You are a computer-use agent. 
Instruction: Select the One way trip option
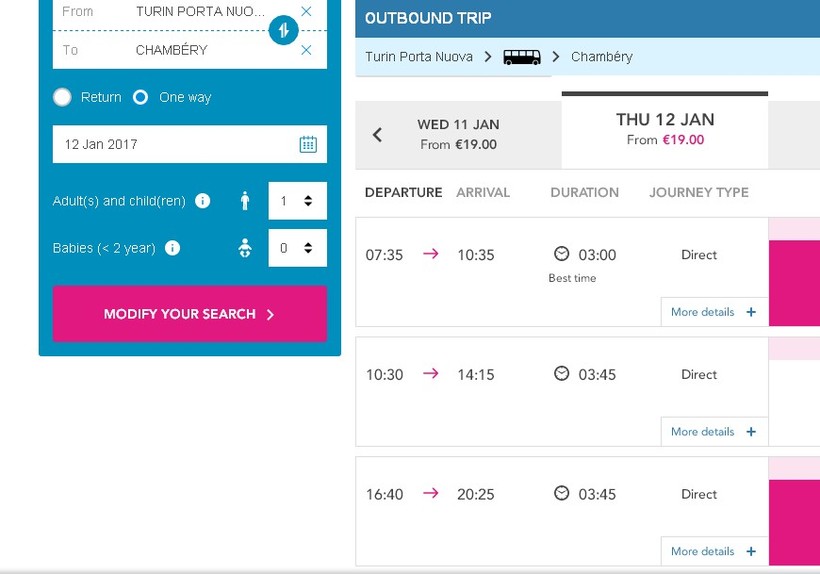pyautogui.click(x=141, y=97)
